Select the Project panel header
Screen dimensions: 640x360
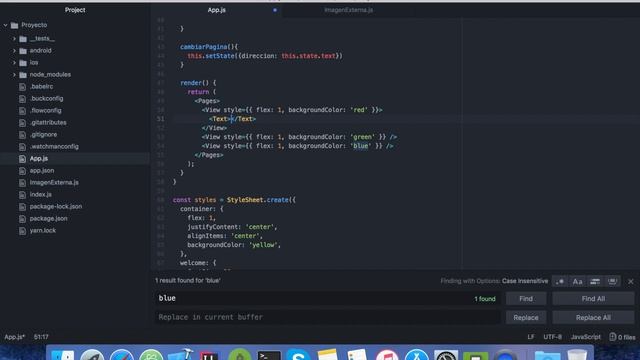coord(75,10)
